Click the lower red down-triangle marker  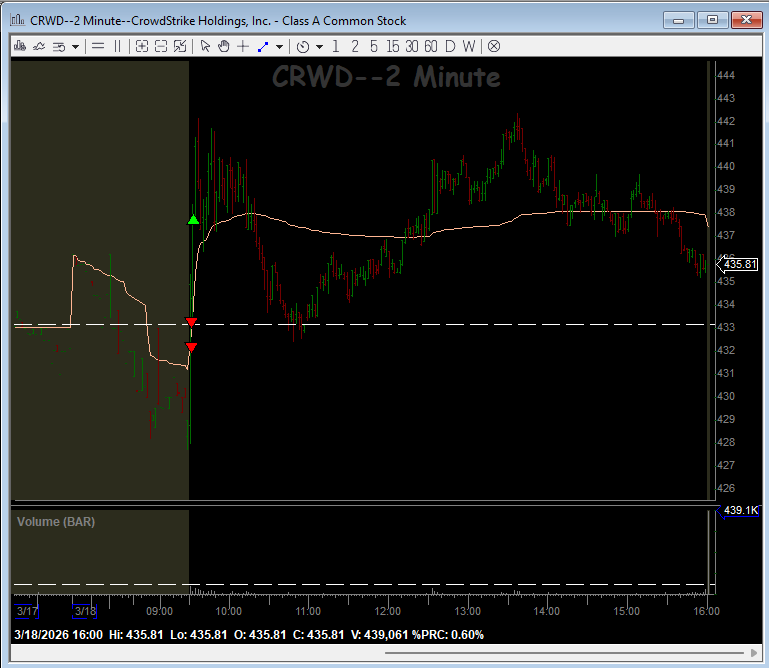191,347
